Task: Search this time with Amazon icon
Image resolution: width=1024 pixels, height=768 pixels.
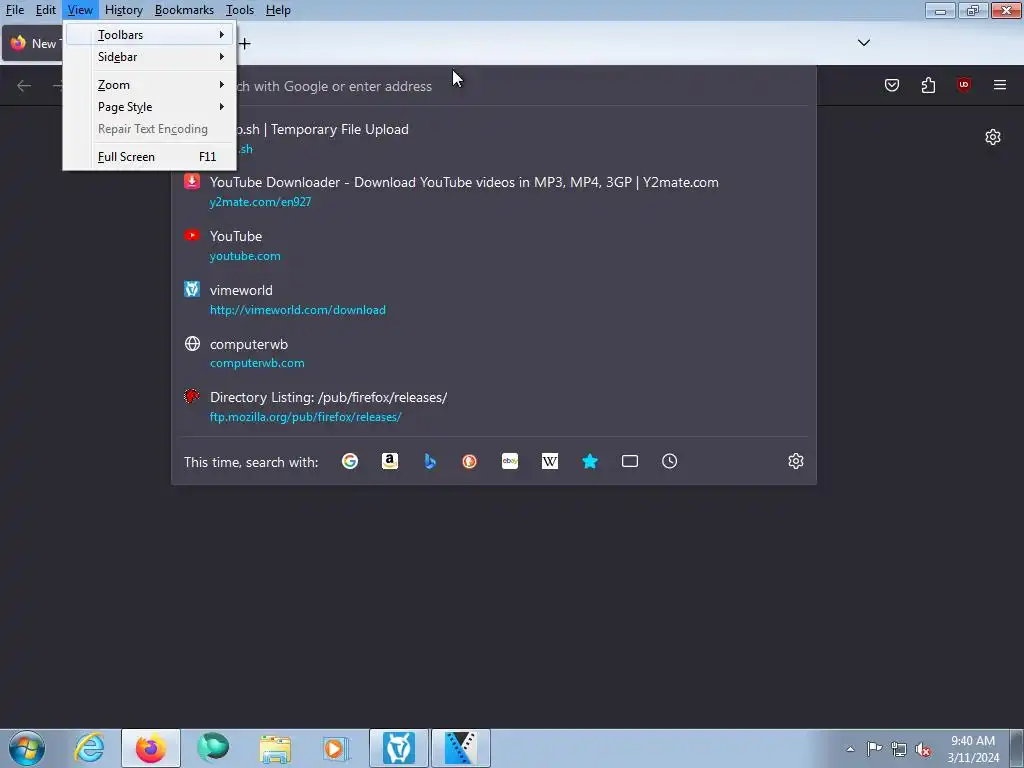Action: (x=390, y=461)
